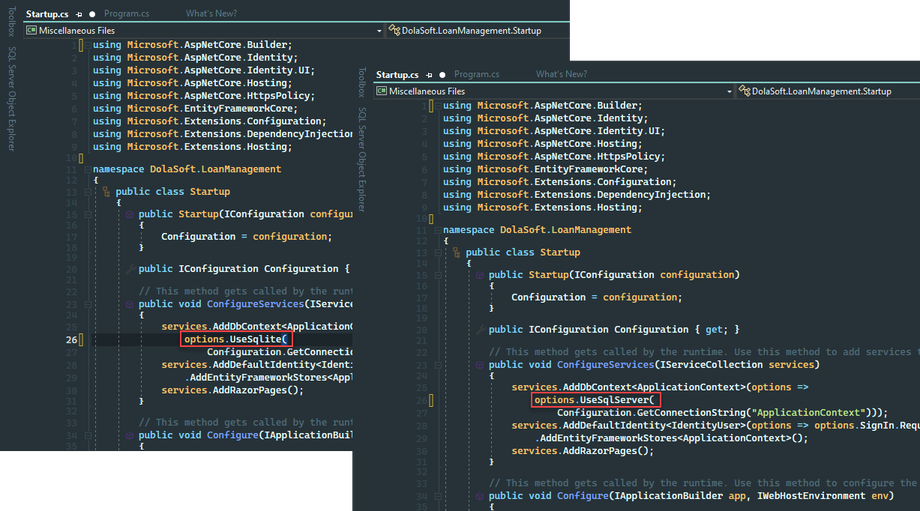Click the unsaved dot on the front window's Startup.cs tab

tap(442, 75)
